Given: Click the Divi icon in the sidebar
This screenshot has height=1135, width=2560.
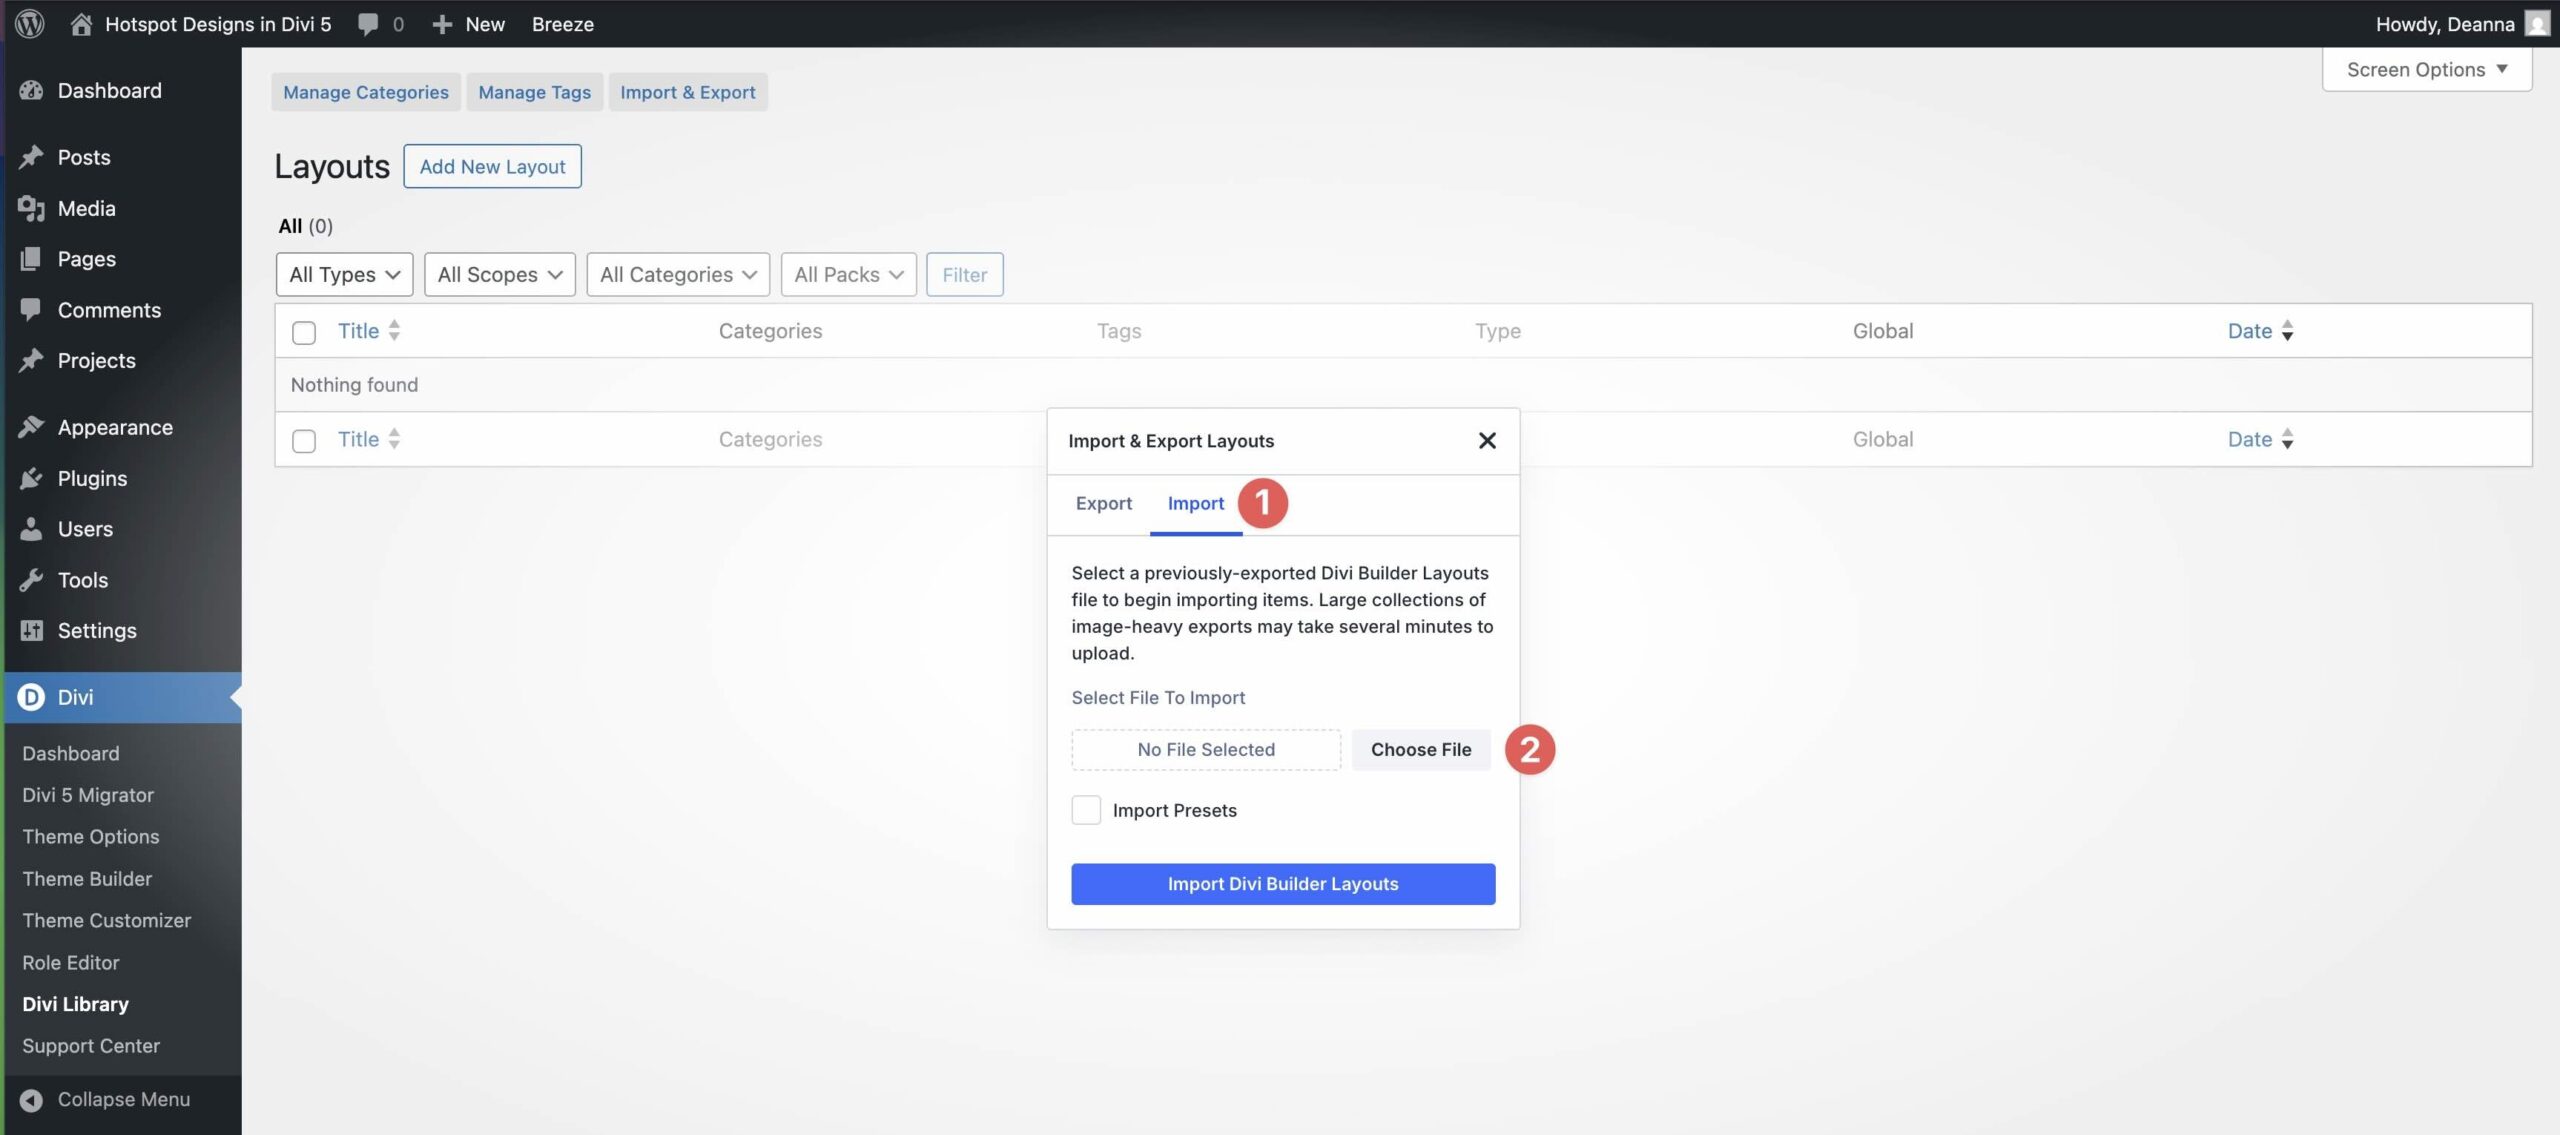Looking at the screenshot, I should coord(31,697).
